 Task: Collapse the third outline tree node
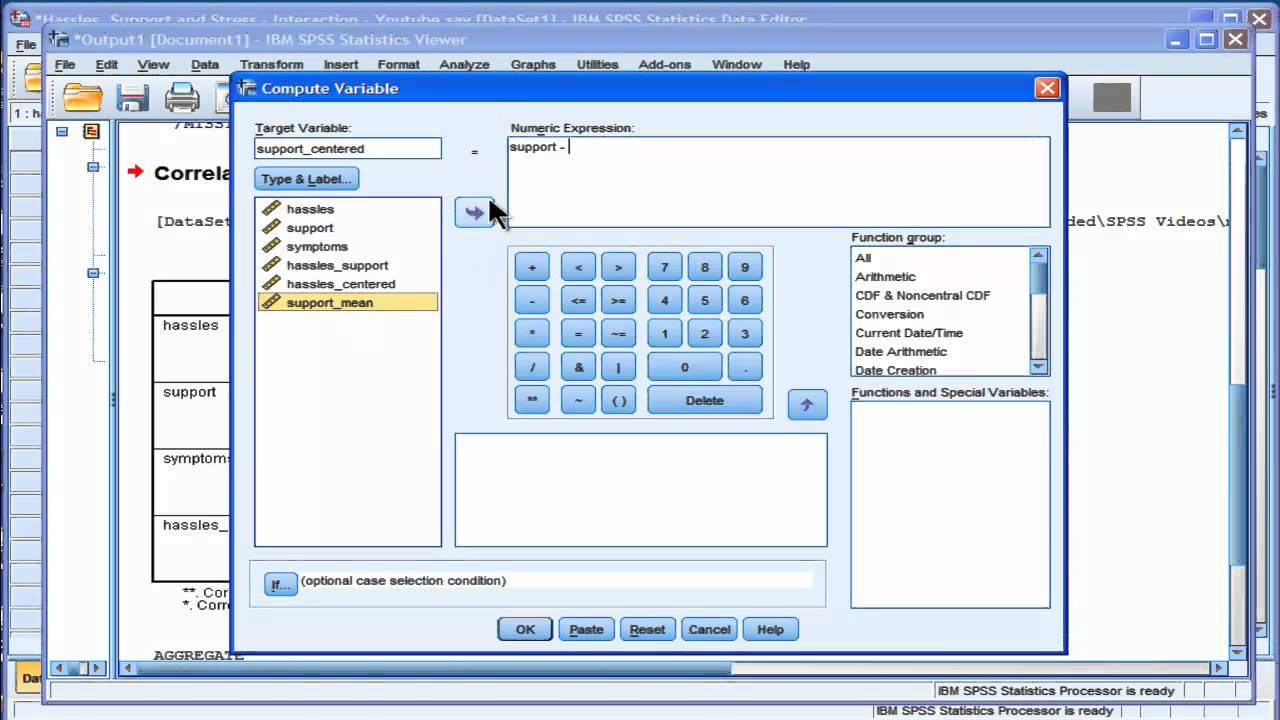tap(93, 273)
